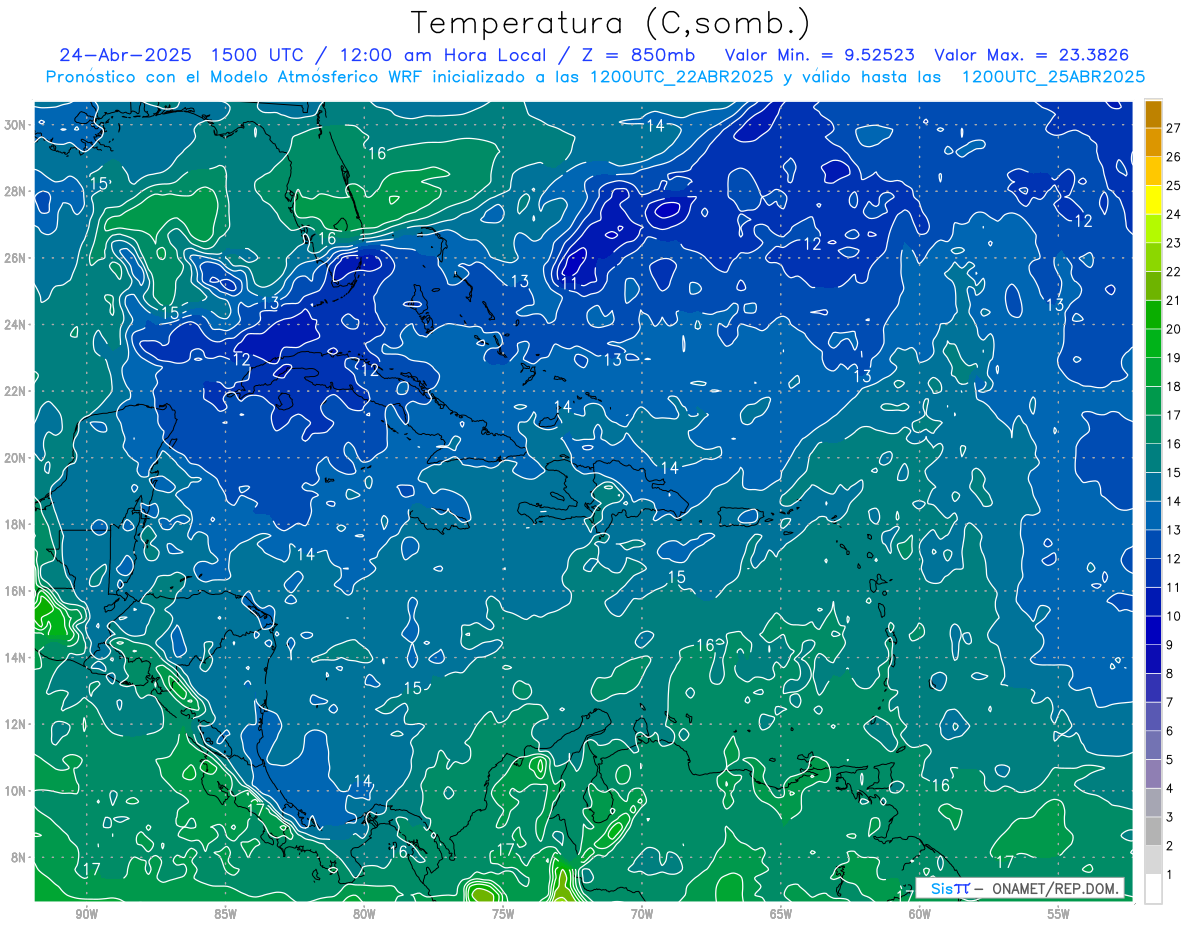Click the 70W longitude axis label
1200x927 pixels.
click(x=642, y=914)
